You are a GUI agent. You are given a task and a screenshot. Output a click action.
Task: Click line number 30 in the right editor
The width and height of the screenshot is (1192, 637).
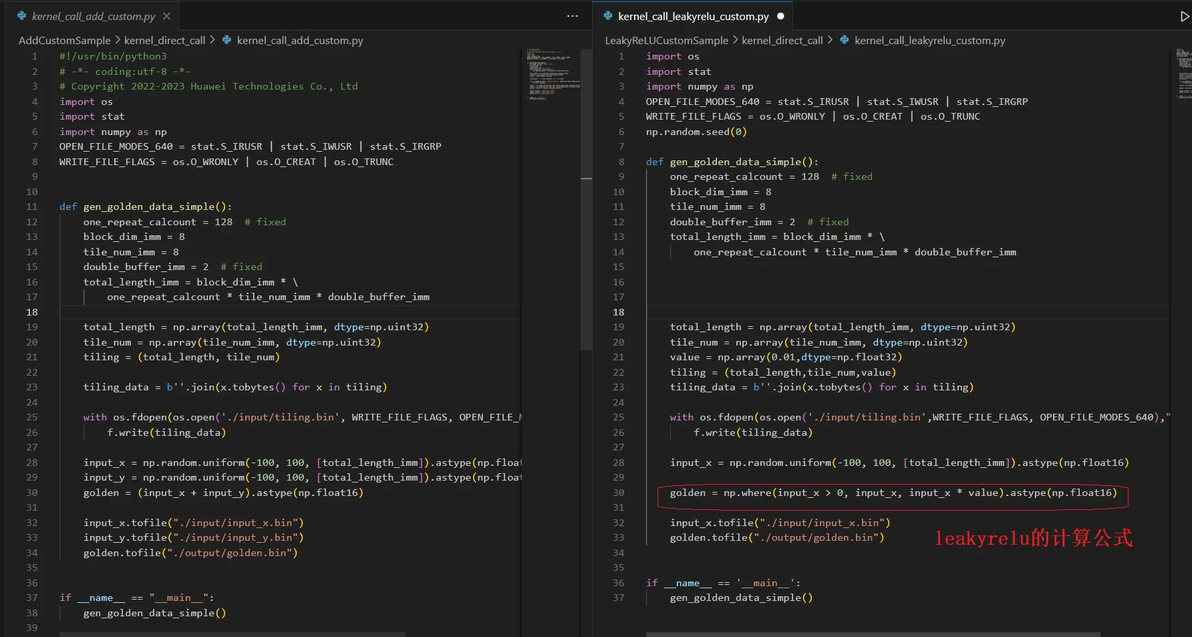click(618, 493)
